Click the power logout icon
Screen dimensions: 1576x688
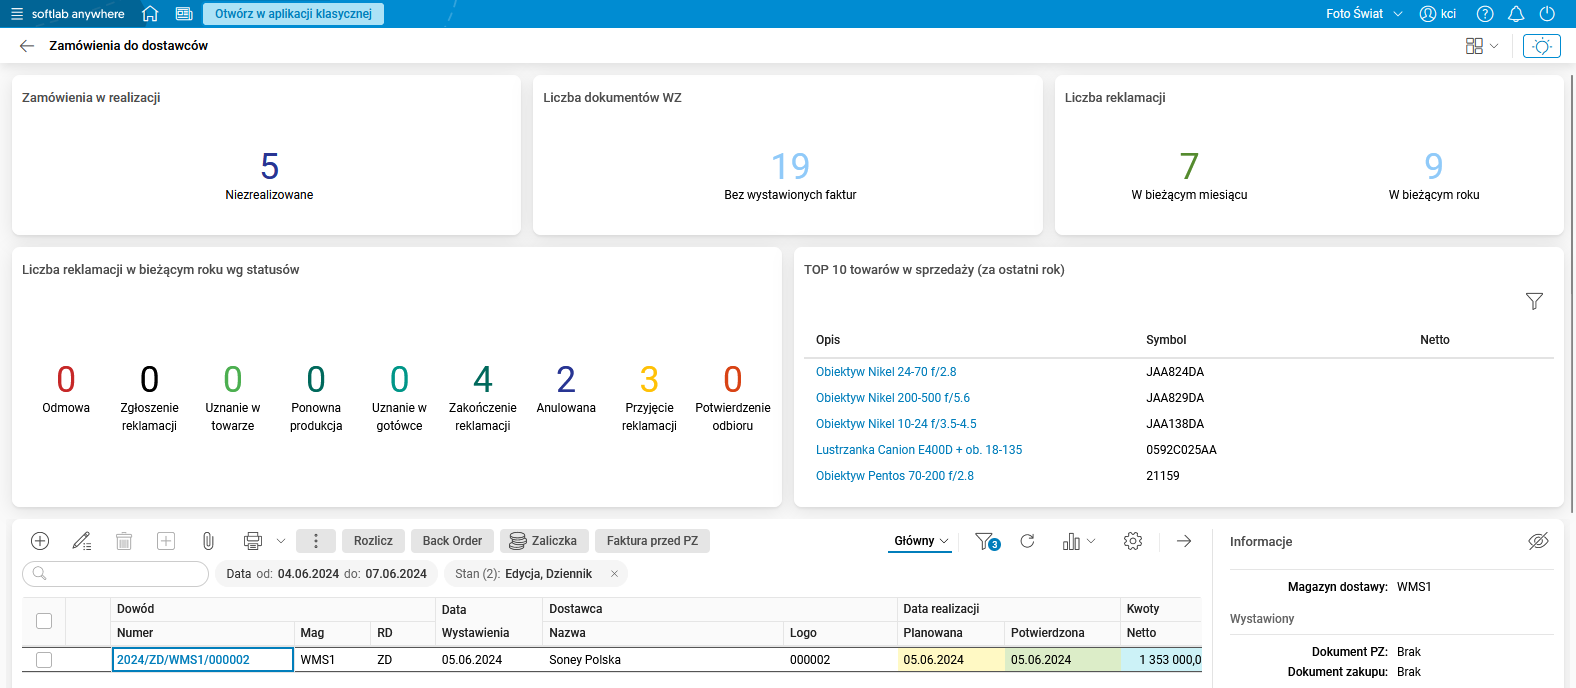(x=1547, y=14)
